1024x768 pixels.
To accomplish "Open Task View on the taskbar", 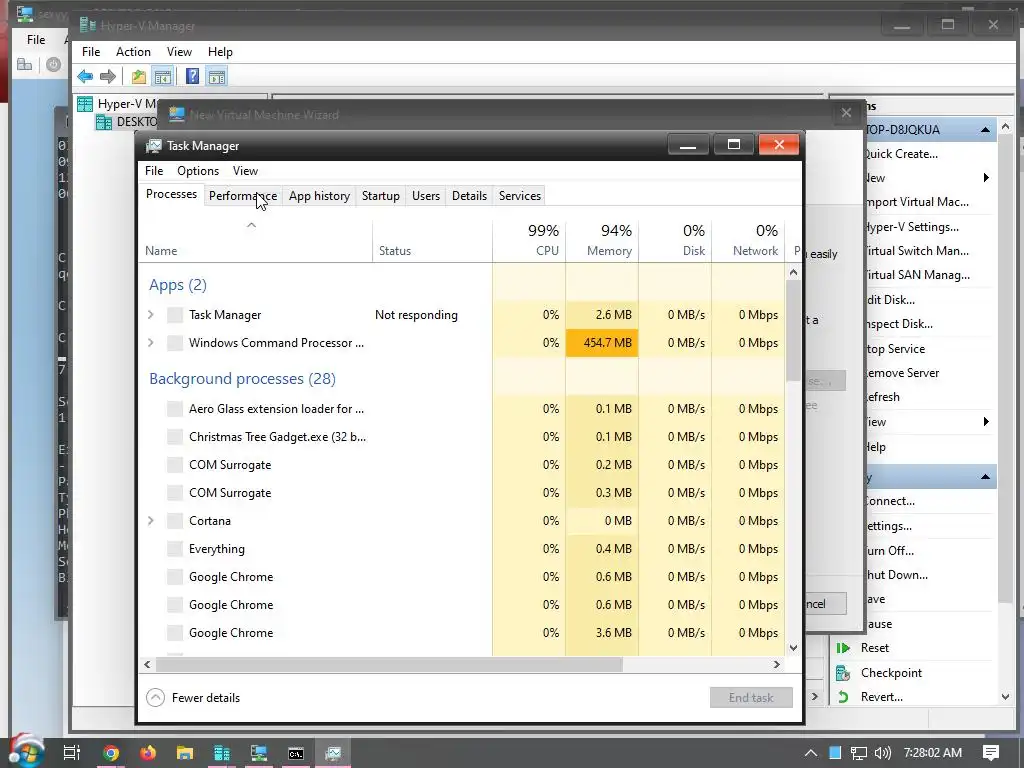I will click(72, 753).
